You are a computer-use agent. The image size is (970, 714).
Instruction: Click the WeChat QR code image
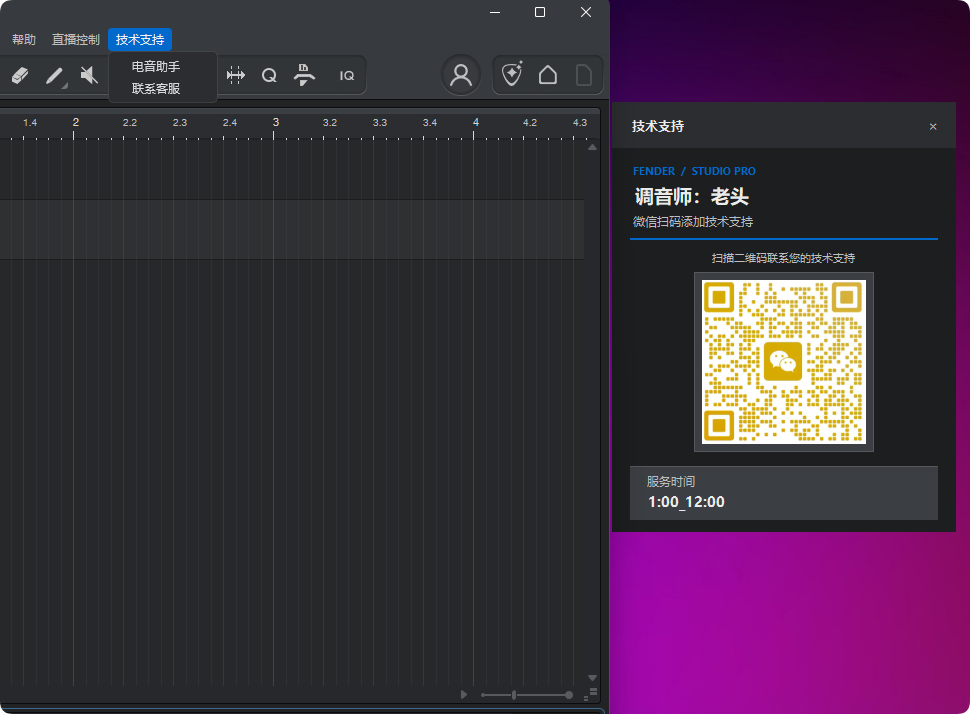784,362
